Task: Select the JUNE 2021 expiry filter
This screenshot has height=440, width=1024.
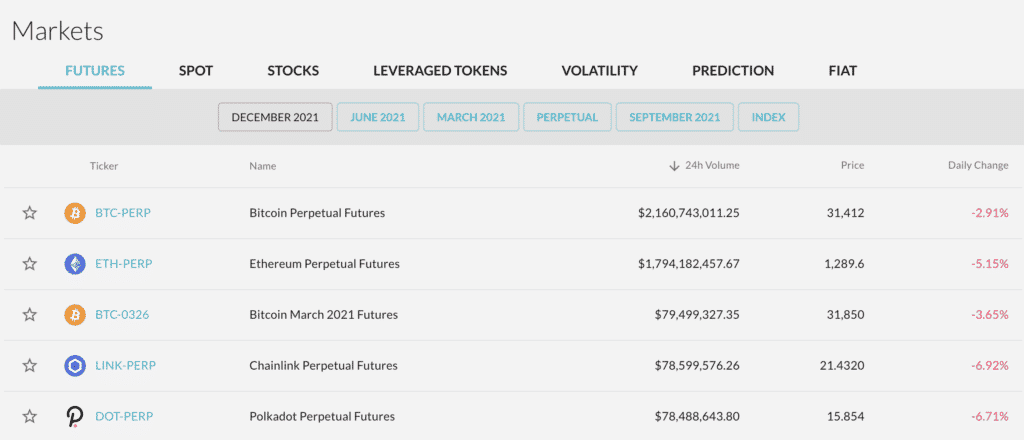Action: coord(378,117)
